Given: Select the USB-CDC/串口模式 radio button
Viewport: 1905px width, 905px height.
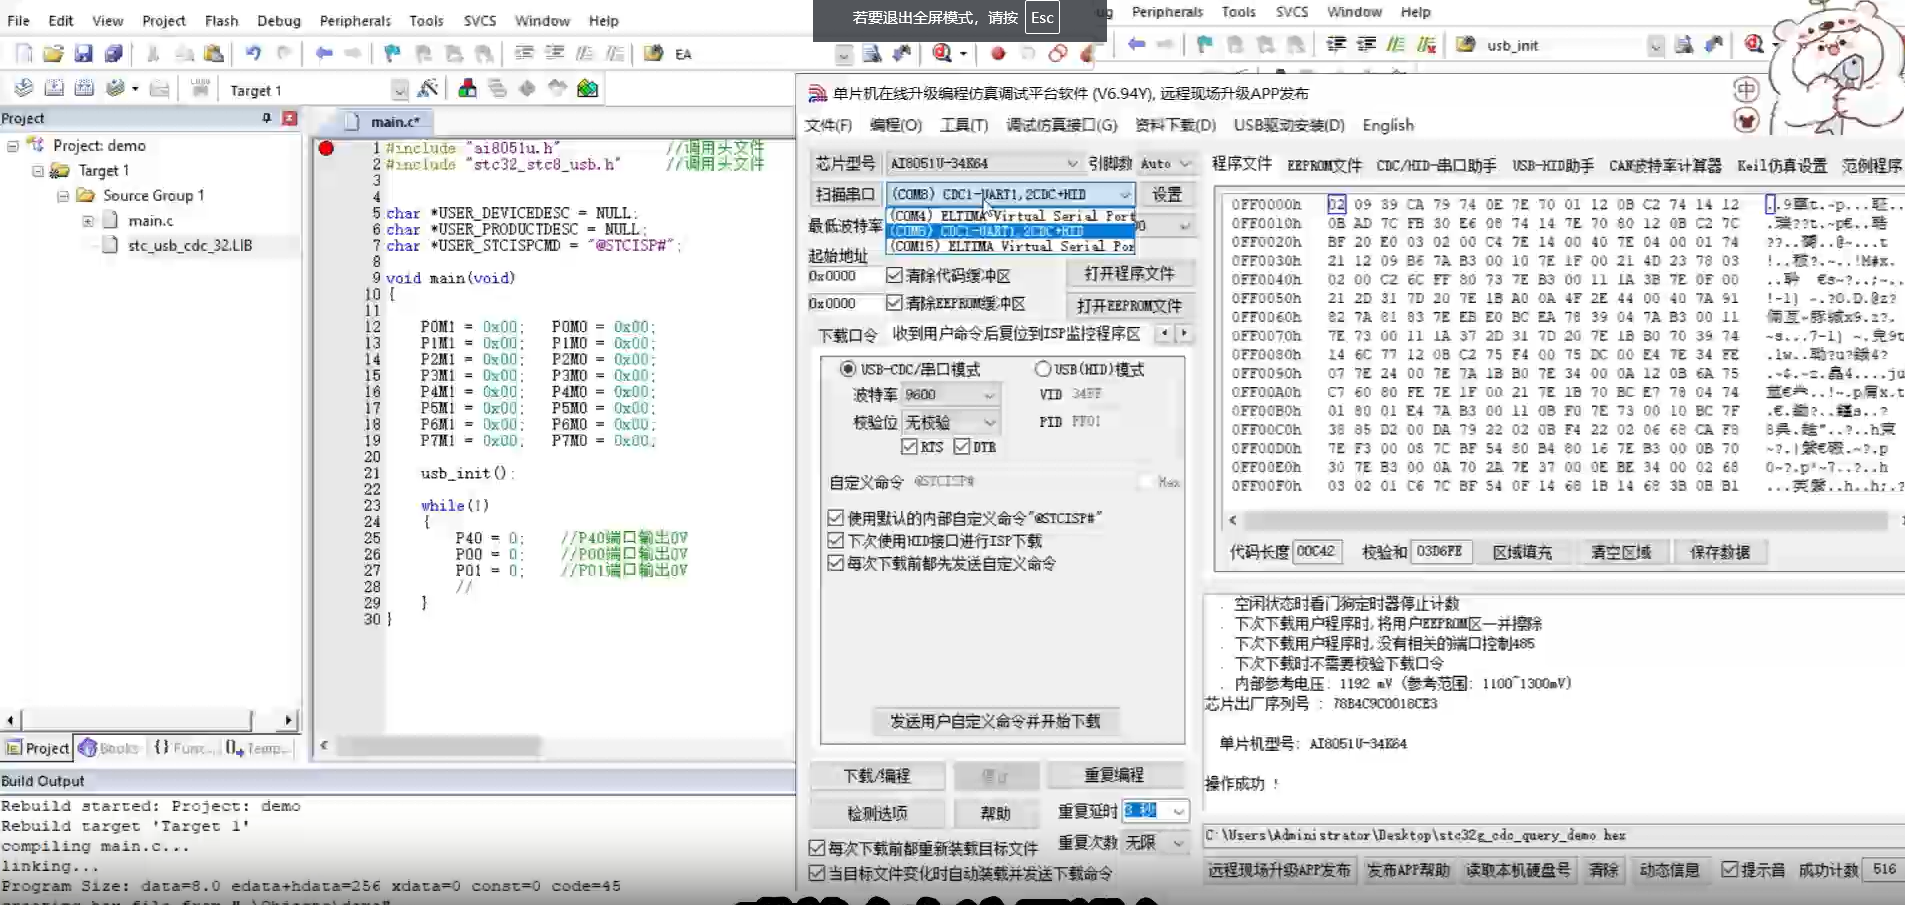Looking at the screenshot, I should (x=848, y=369).
